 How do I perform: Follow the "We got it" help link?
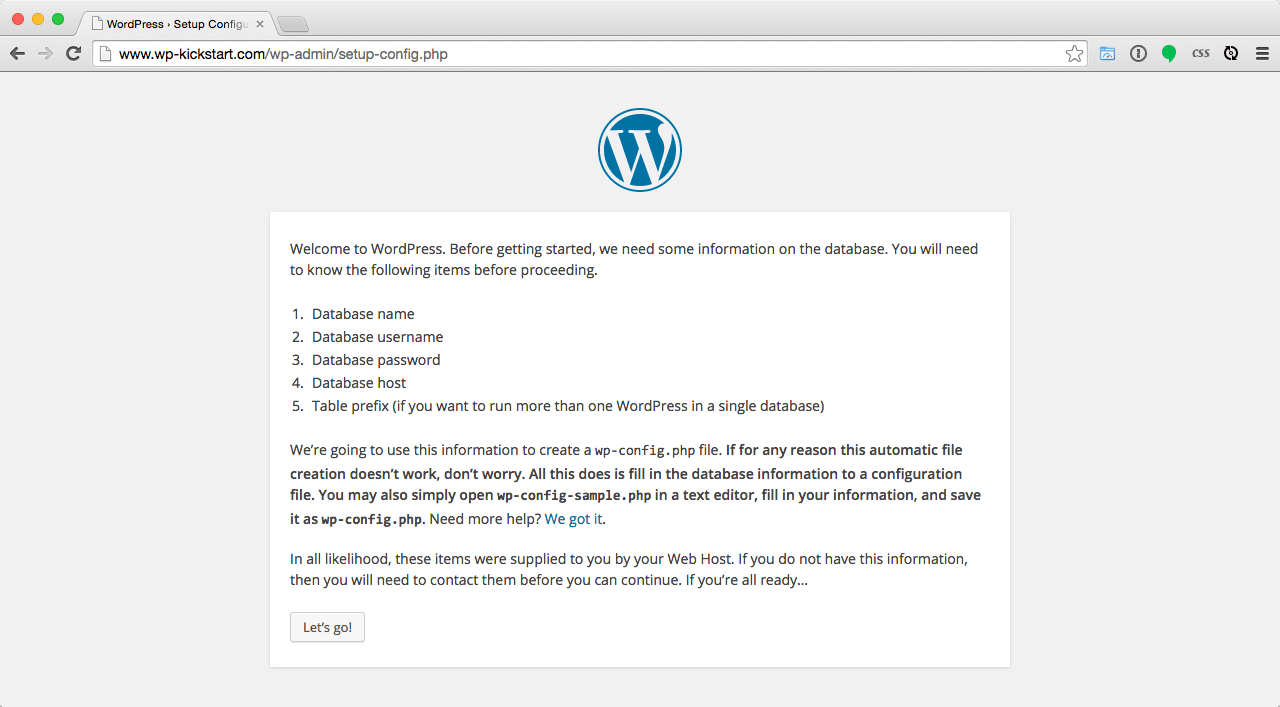click(x=573, y=519)
